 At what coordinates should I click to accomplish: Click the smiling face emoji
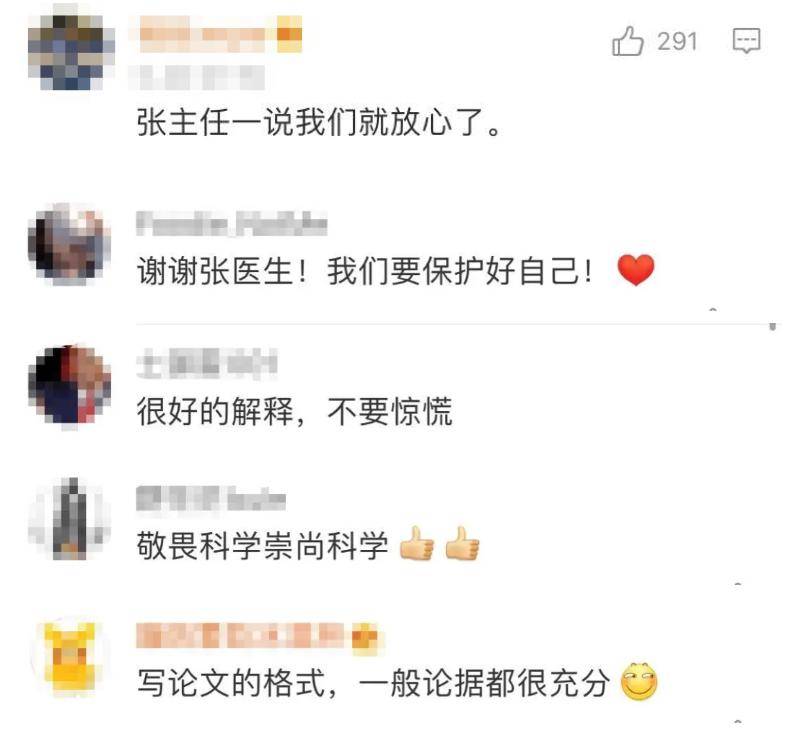[639, 681]
